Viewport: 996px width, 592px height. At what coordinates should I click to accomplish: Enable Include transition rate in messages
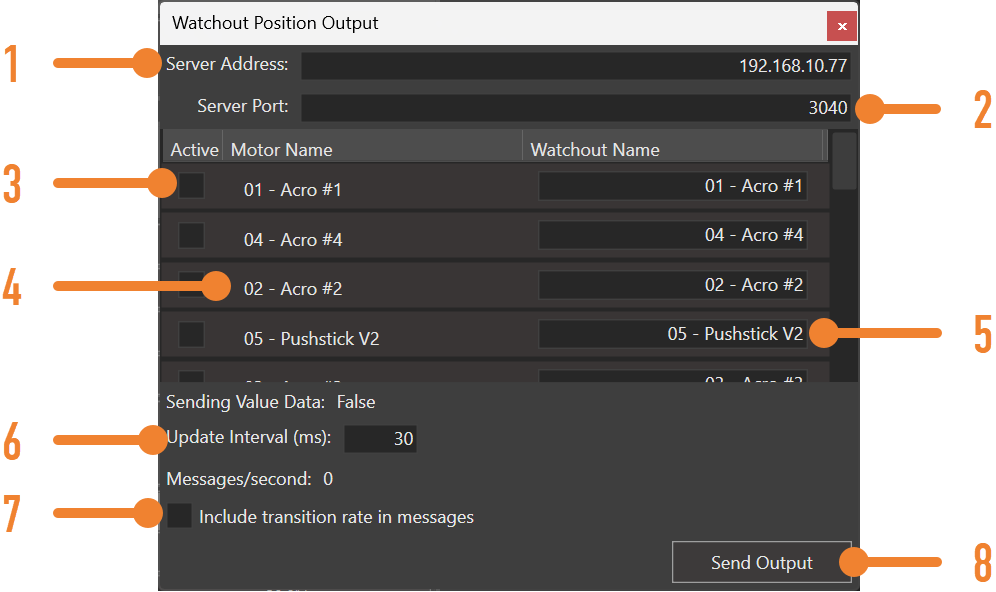point(180,516)
